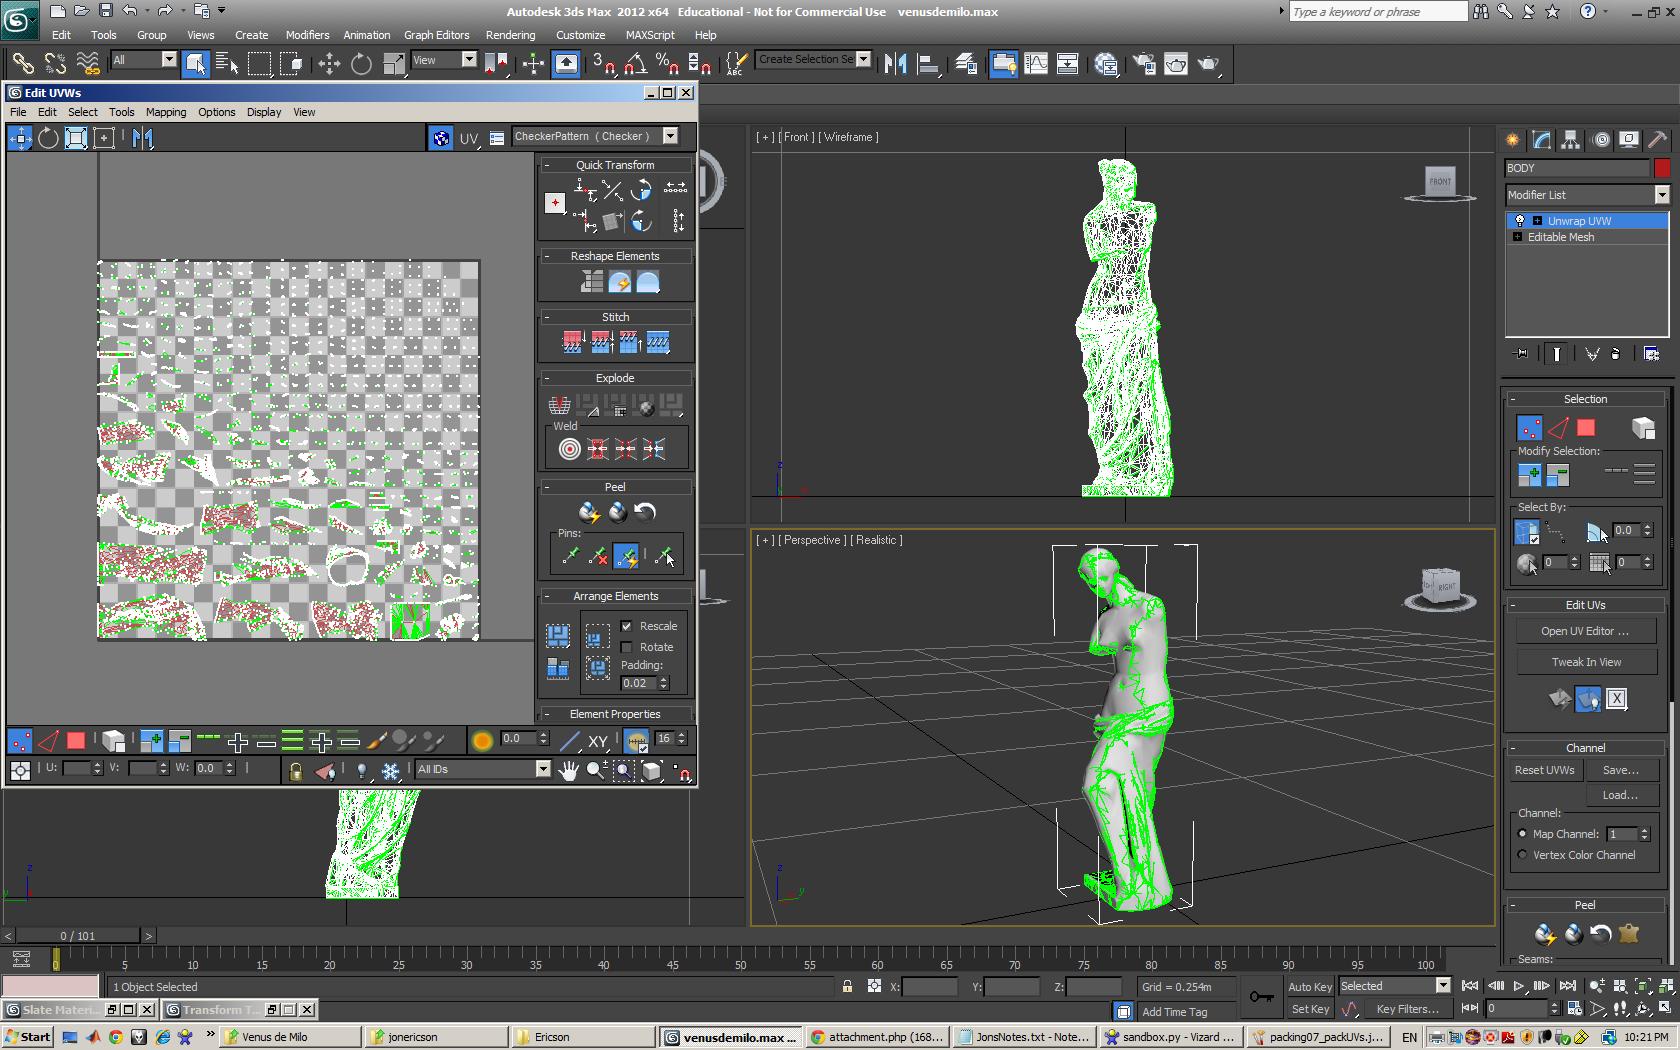Open the All IDs dropdown

pos(543,769)
